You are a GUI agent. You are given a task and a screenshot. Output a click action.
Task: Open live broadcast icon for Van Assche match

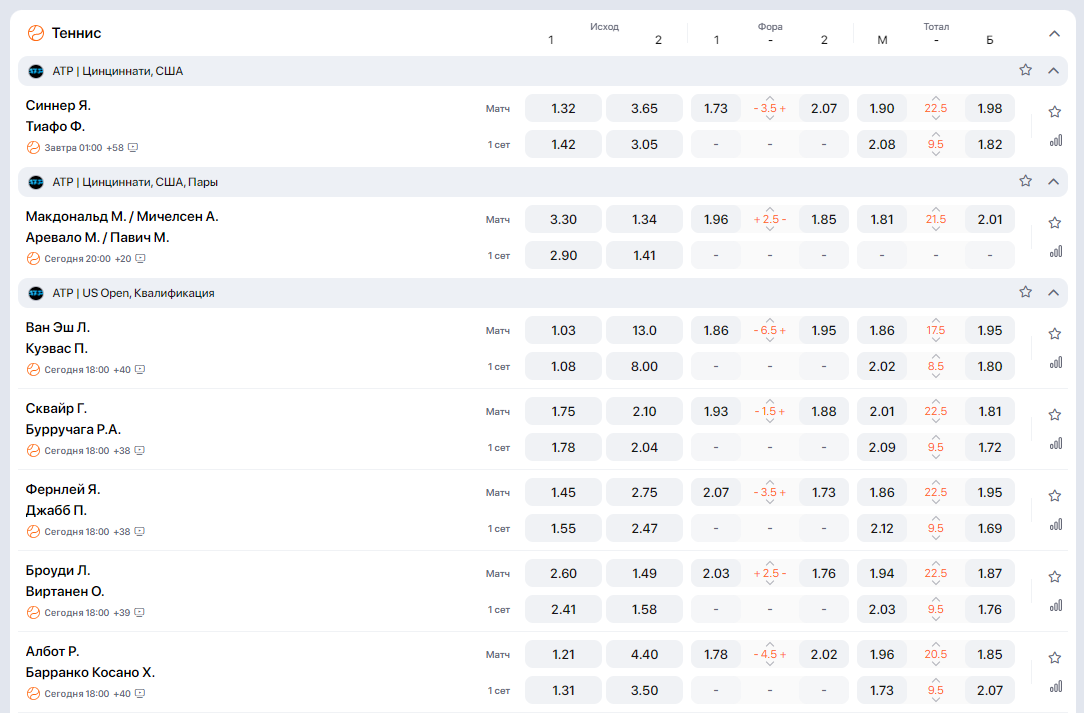pyautogui.click(x=140, y=370)
